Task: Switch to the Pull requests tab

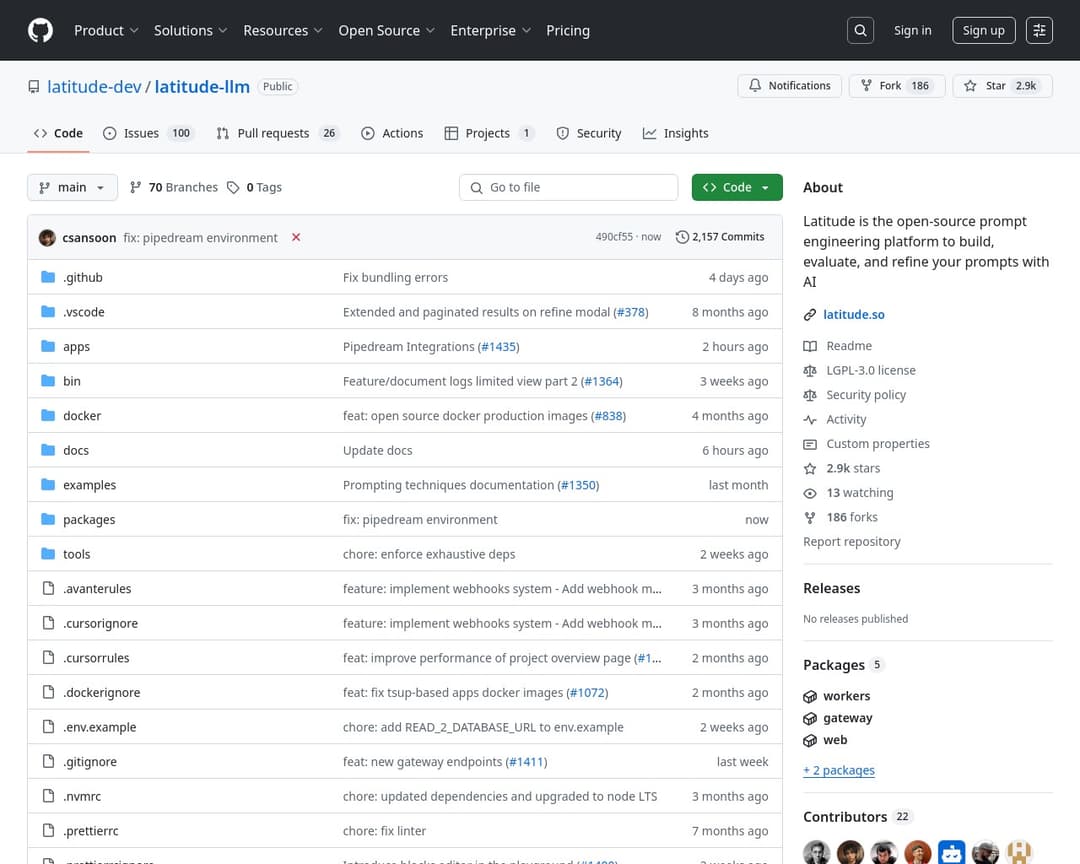Action: [277, 133]
